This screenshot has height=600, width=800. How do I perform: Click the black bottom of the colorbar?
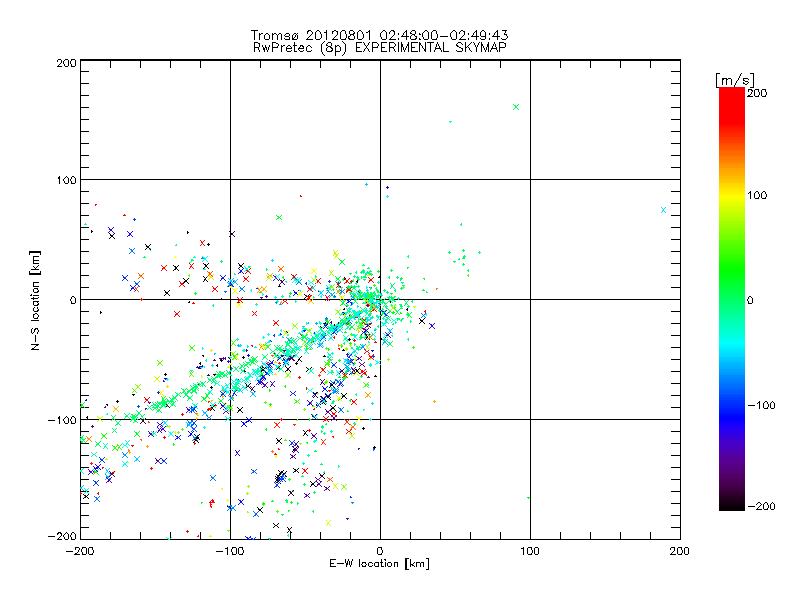(x=732, y=503)
